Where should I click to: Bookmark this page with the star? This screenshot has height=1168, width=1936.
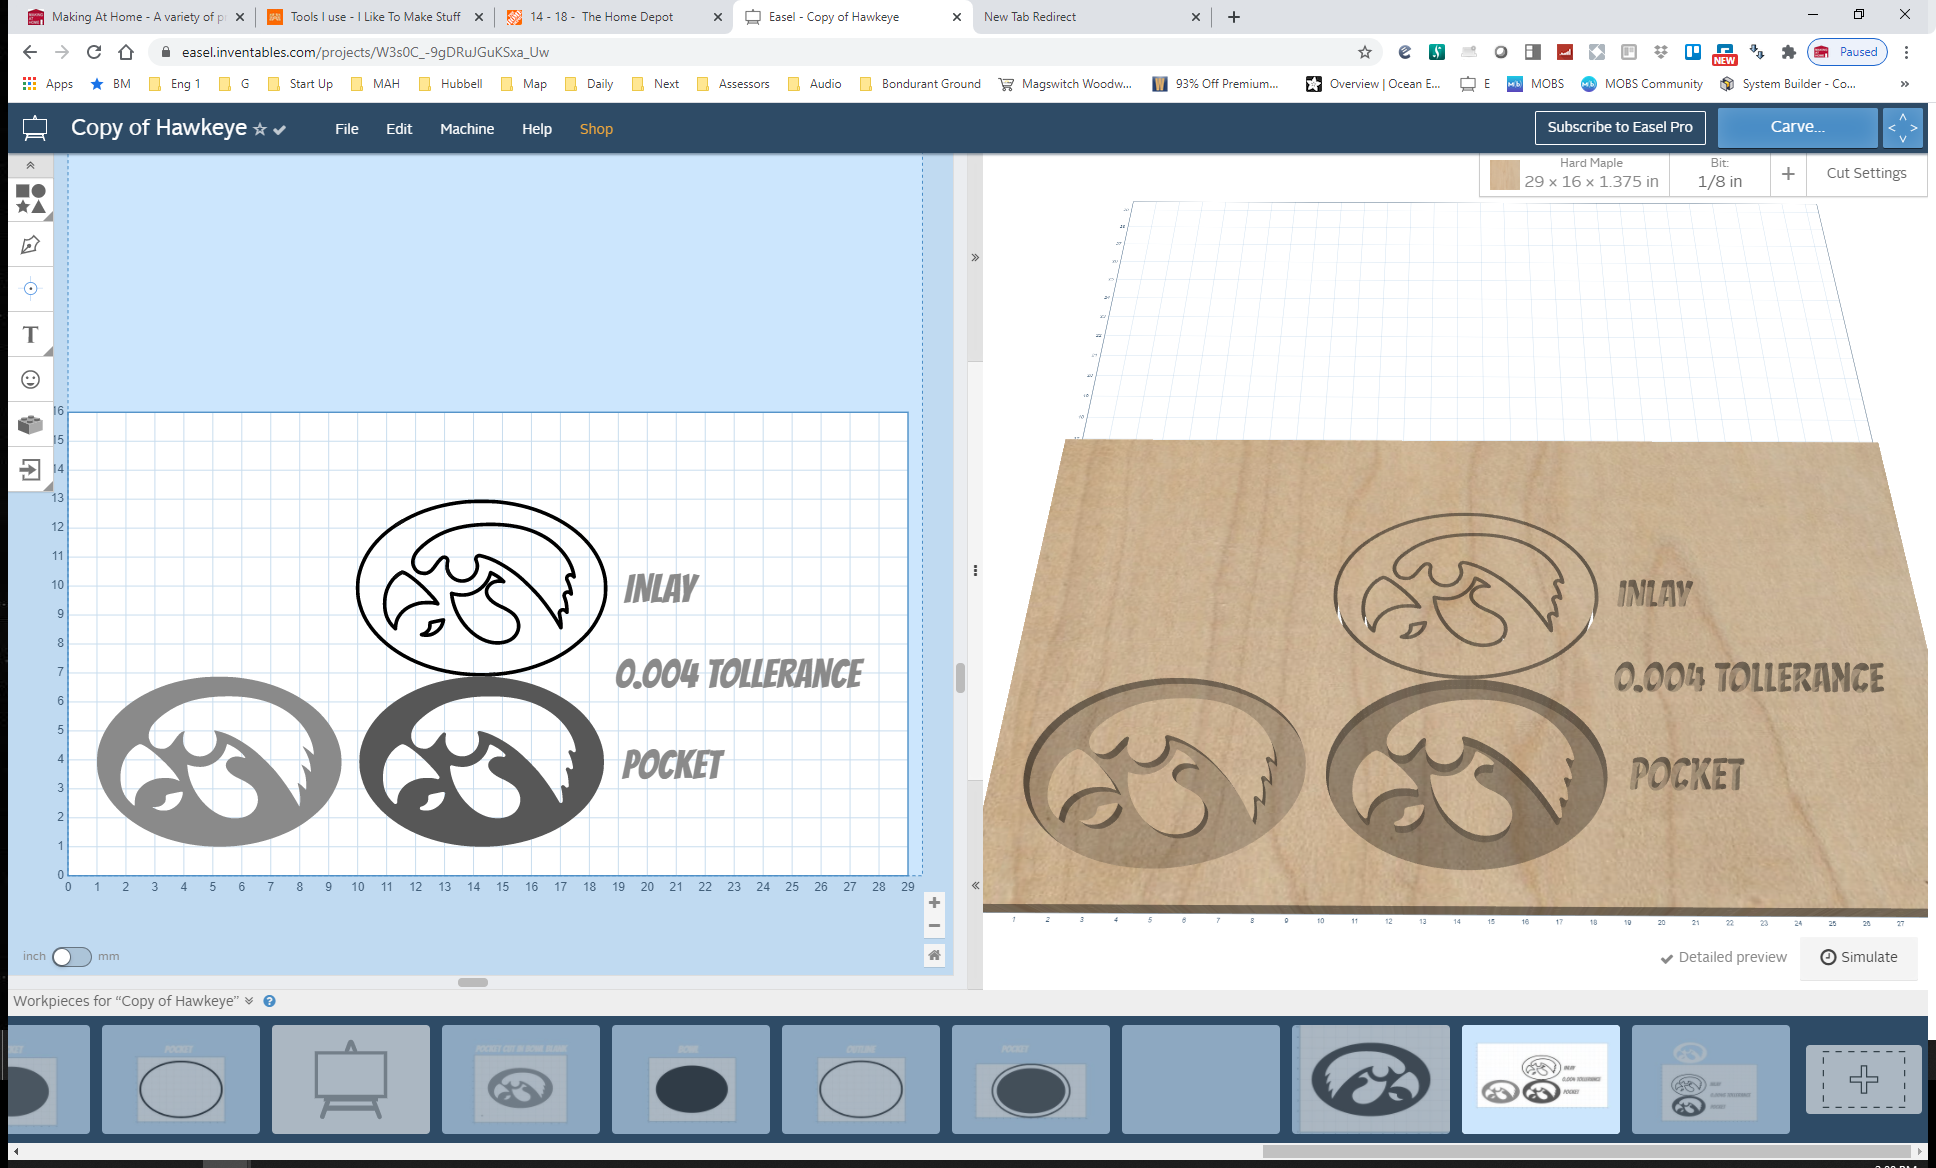[x=1364, y=52]
